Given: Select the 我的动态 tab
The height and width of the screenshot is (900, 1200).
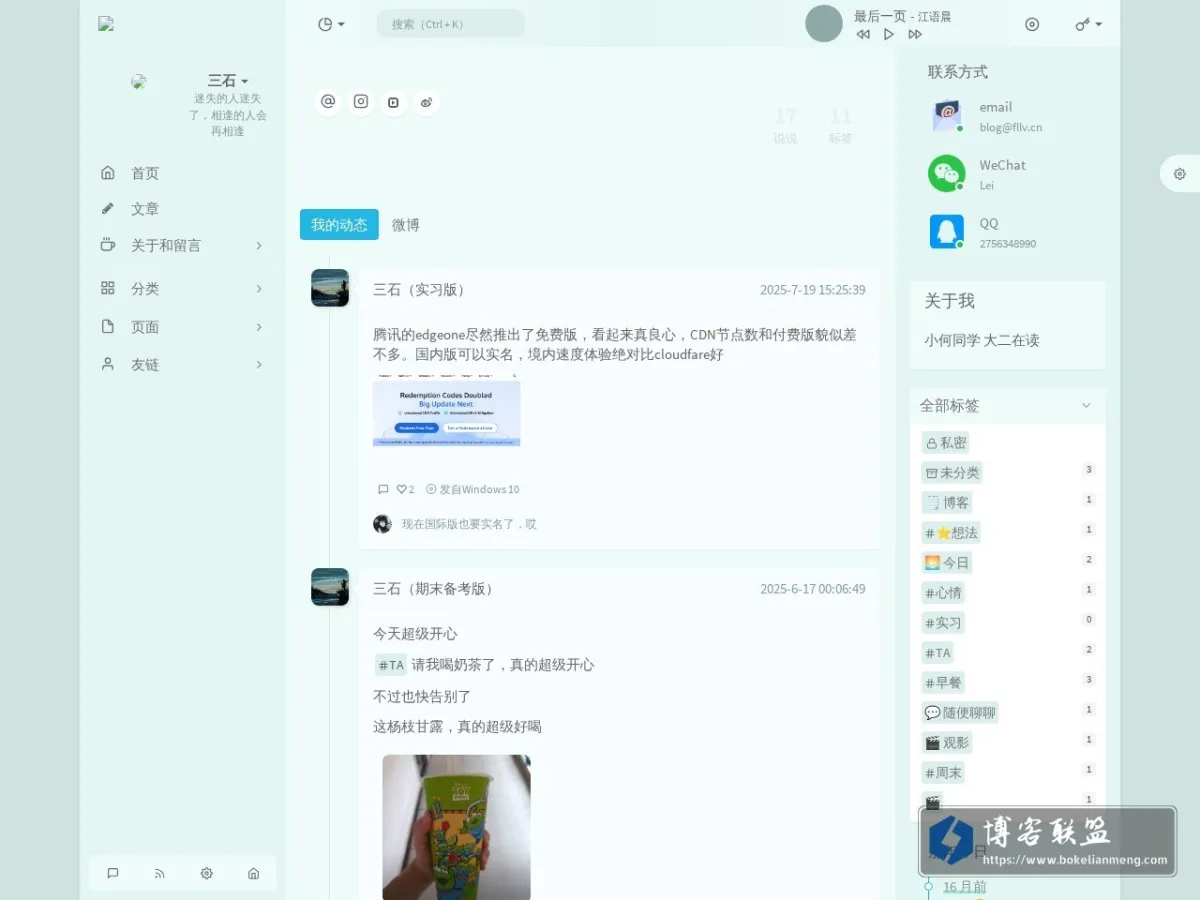Looking at the screenshot, I should click(x=339, y=225).
